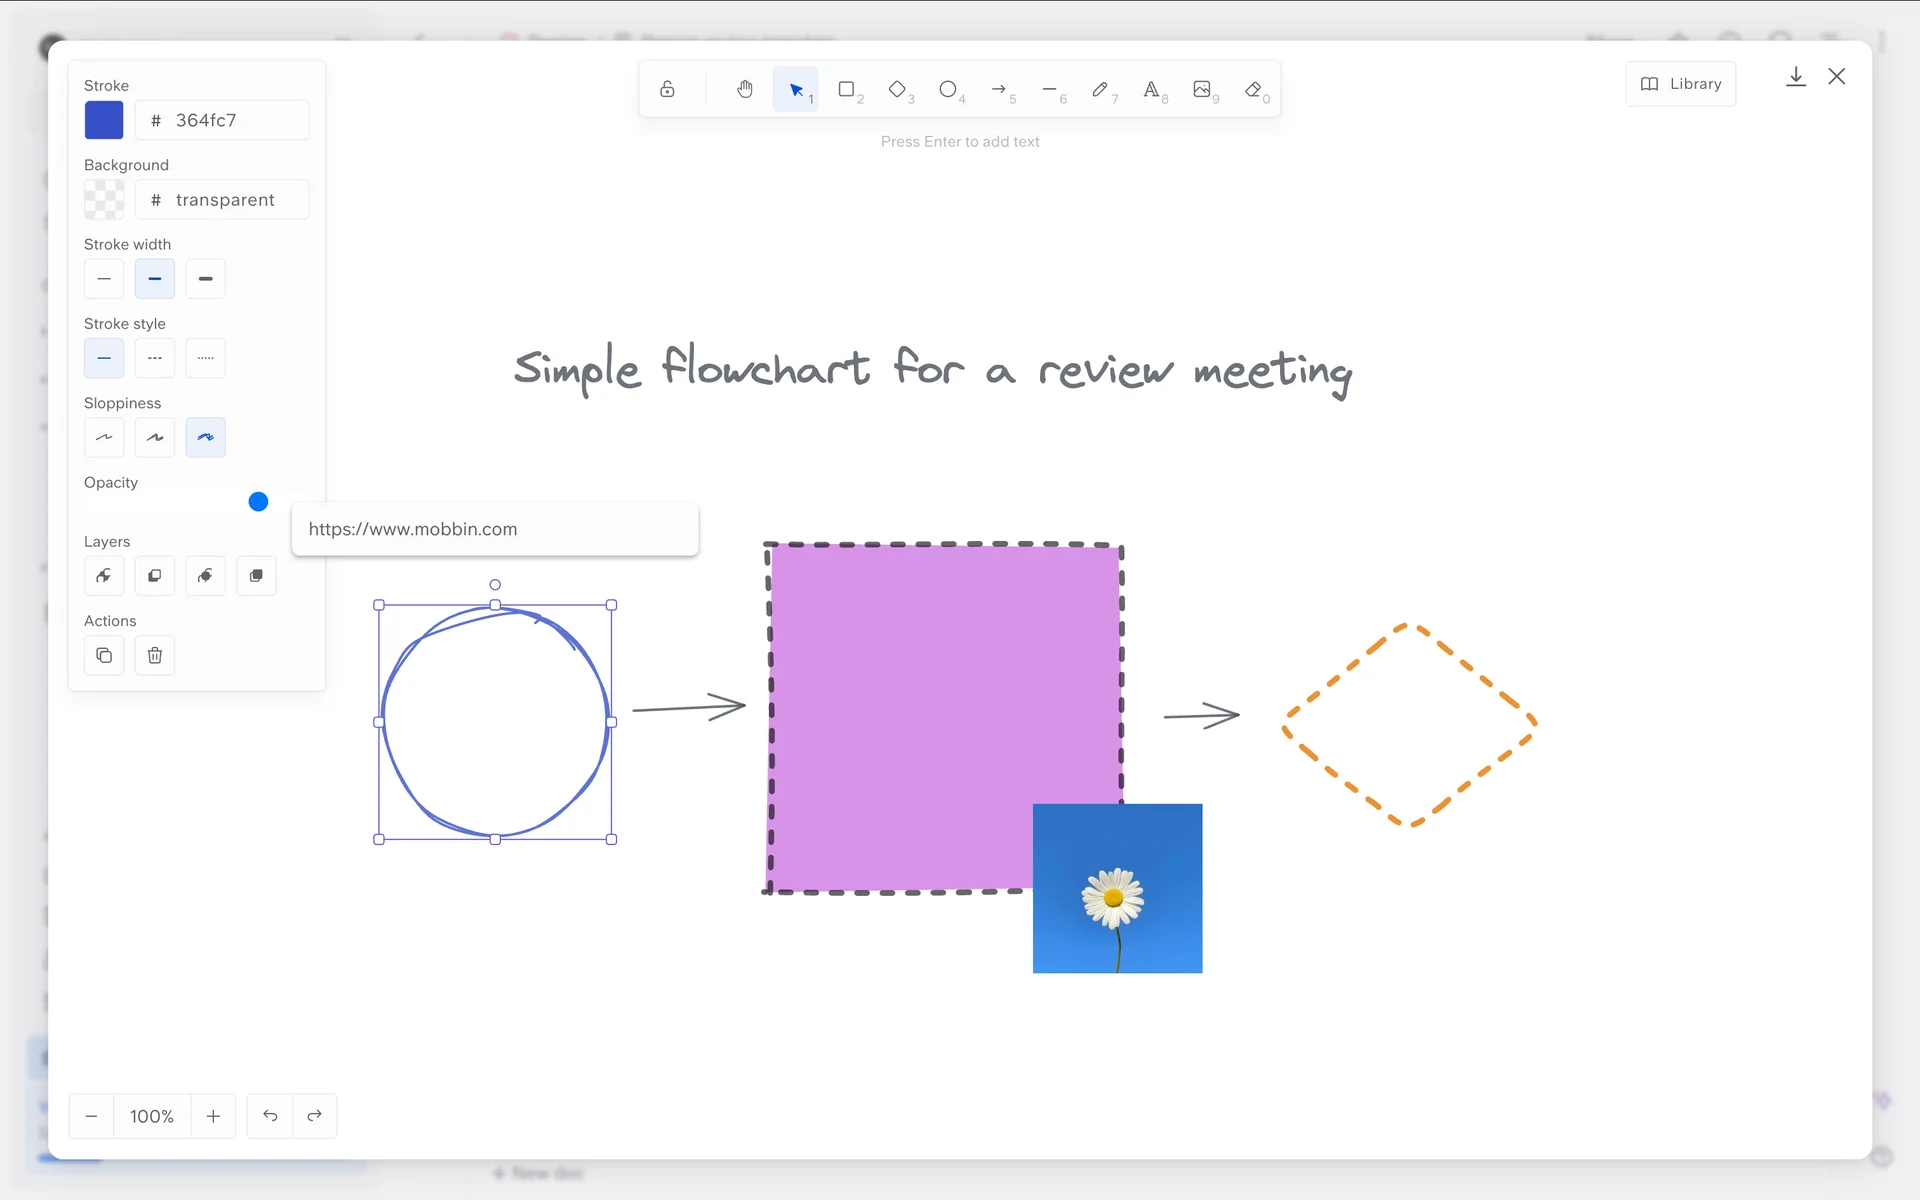Select the Diamond shape tool
Image resolution: width=1920 pixels, height=1200 pixels.
[898, 90]
